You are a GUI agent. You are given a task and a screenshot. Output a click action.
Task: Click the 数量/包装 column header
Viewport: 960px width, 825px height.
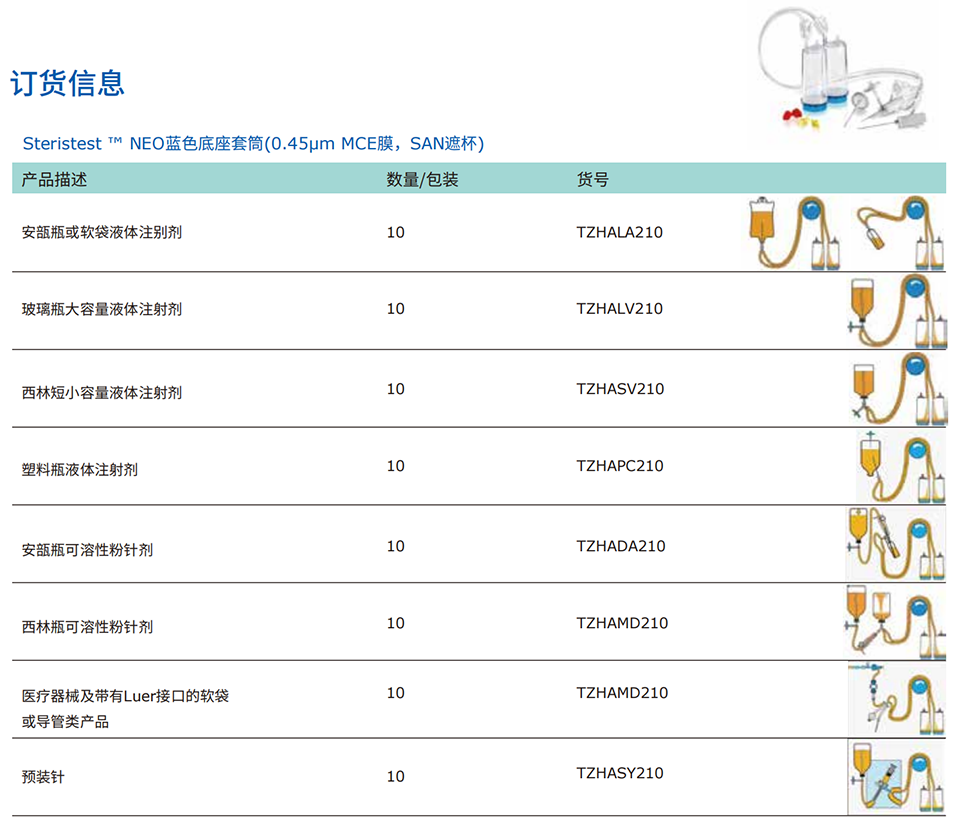pos(422,179)
